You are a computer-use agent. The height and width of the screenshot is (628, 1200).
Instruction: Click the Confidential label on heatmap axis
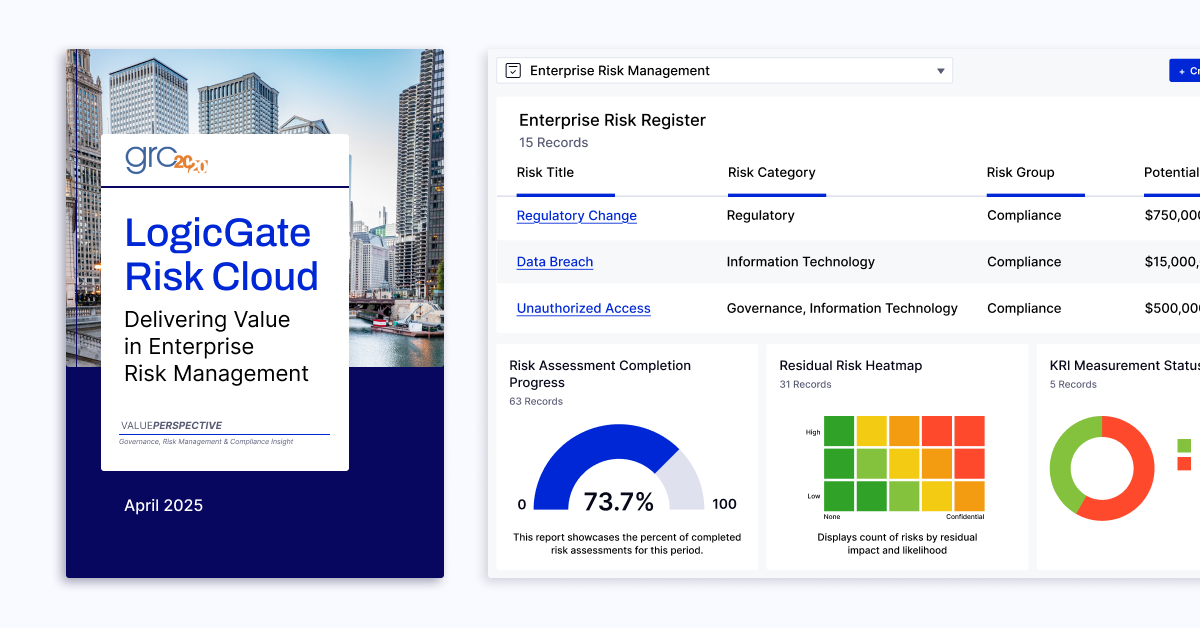965,517
